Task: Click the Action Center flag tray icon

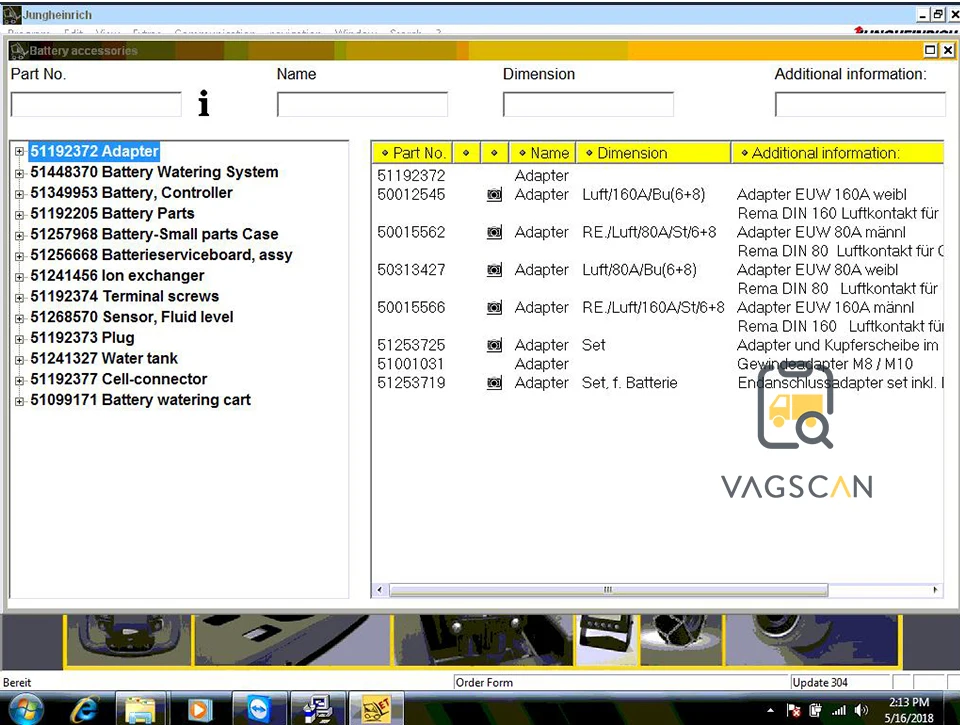Action: coord(793,710)
